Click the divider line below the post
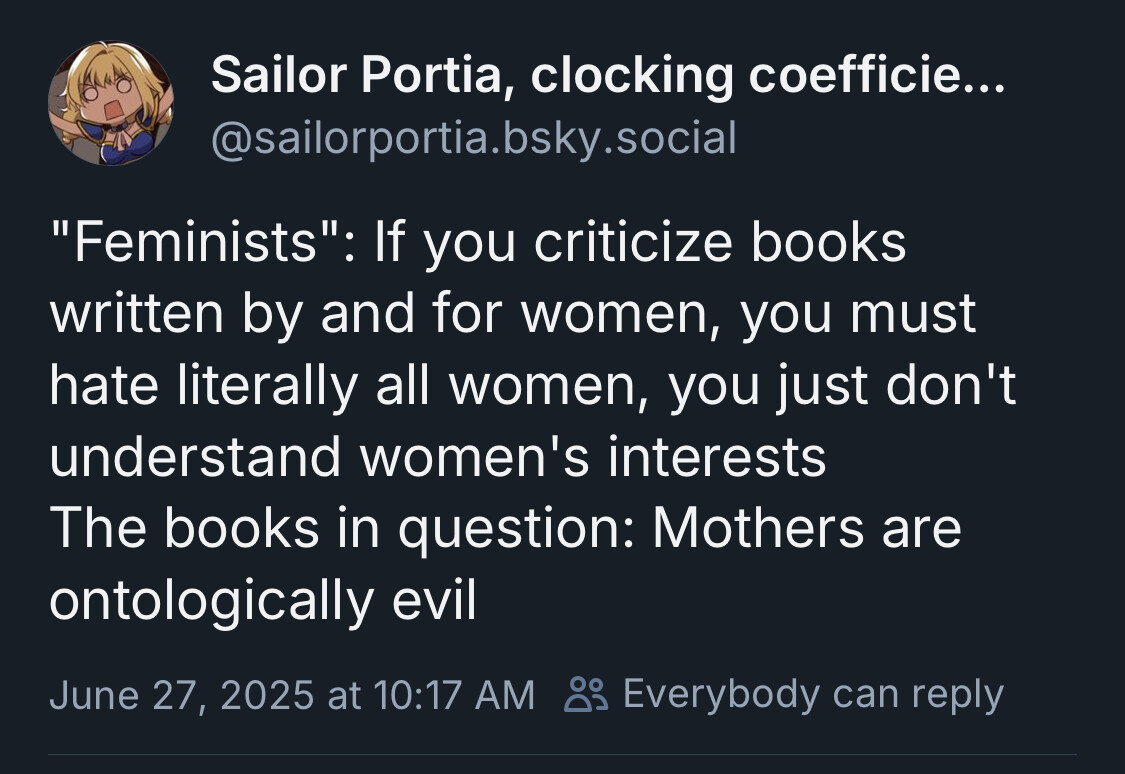This screenshot has height=774, width=1125. pyautogui.click(x=562, y=754)
